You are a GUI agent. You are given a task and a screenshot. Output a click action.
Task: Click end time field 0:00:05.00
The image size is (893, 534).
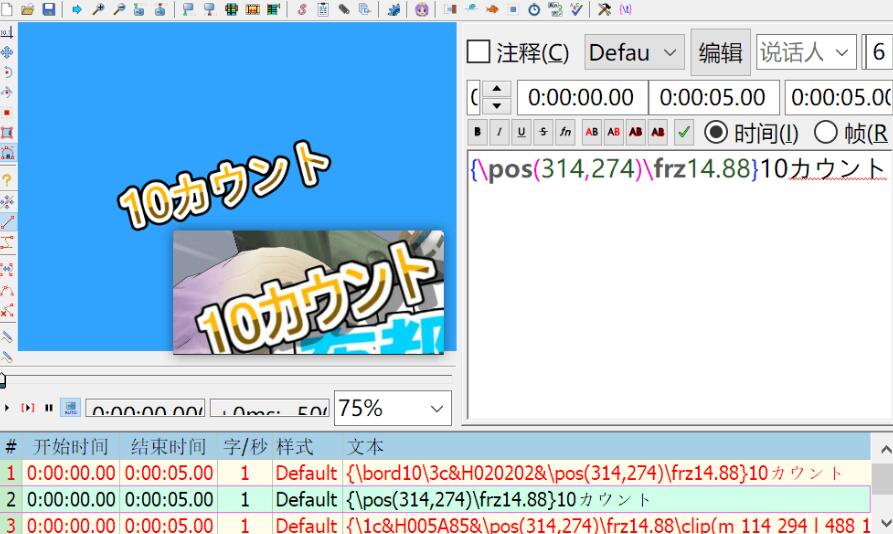tap(714, 97)
